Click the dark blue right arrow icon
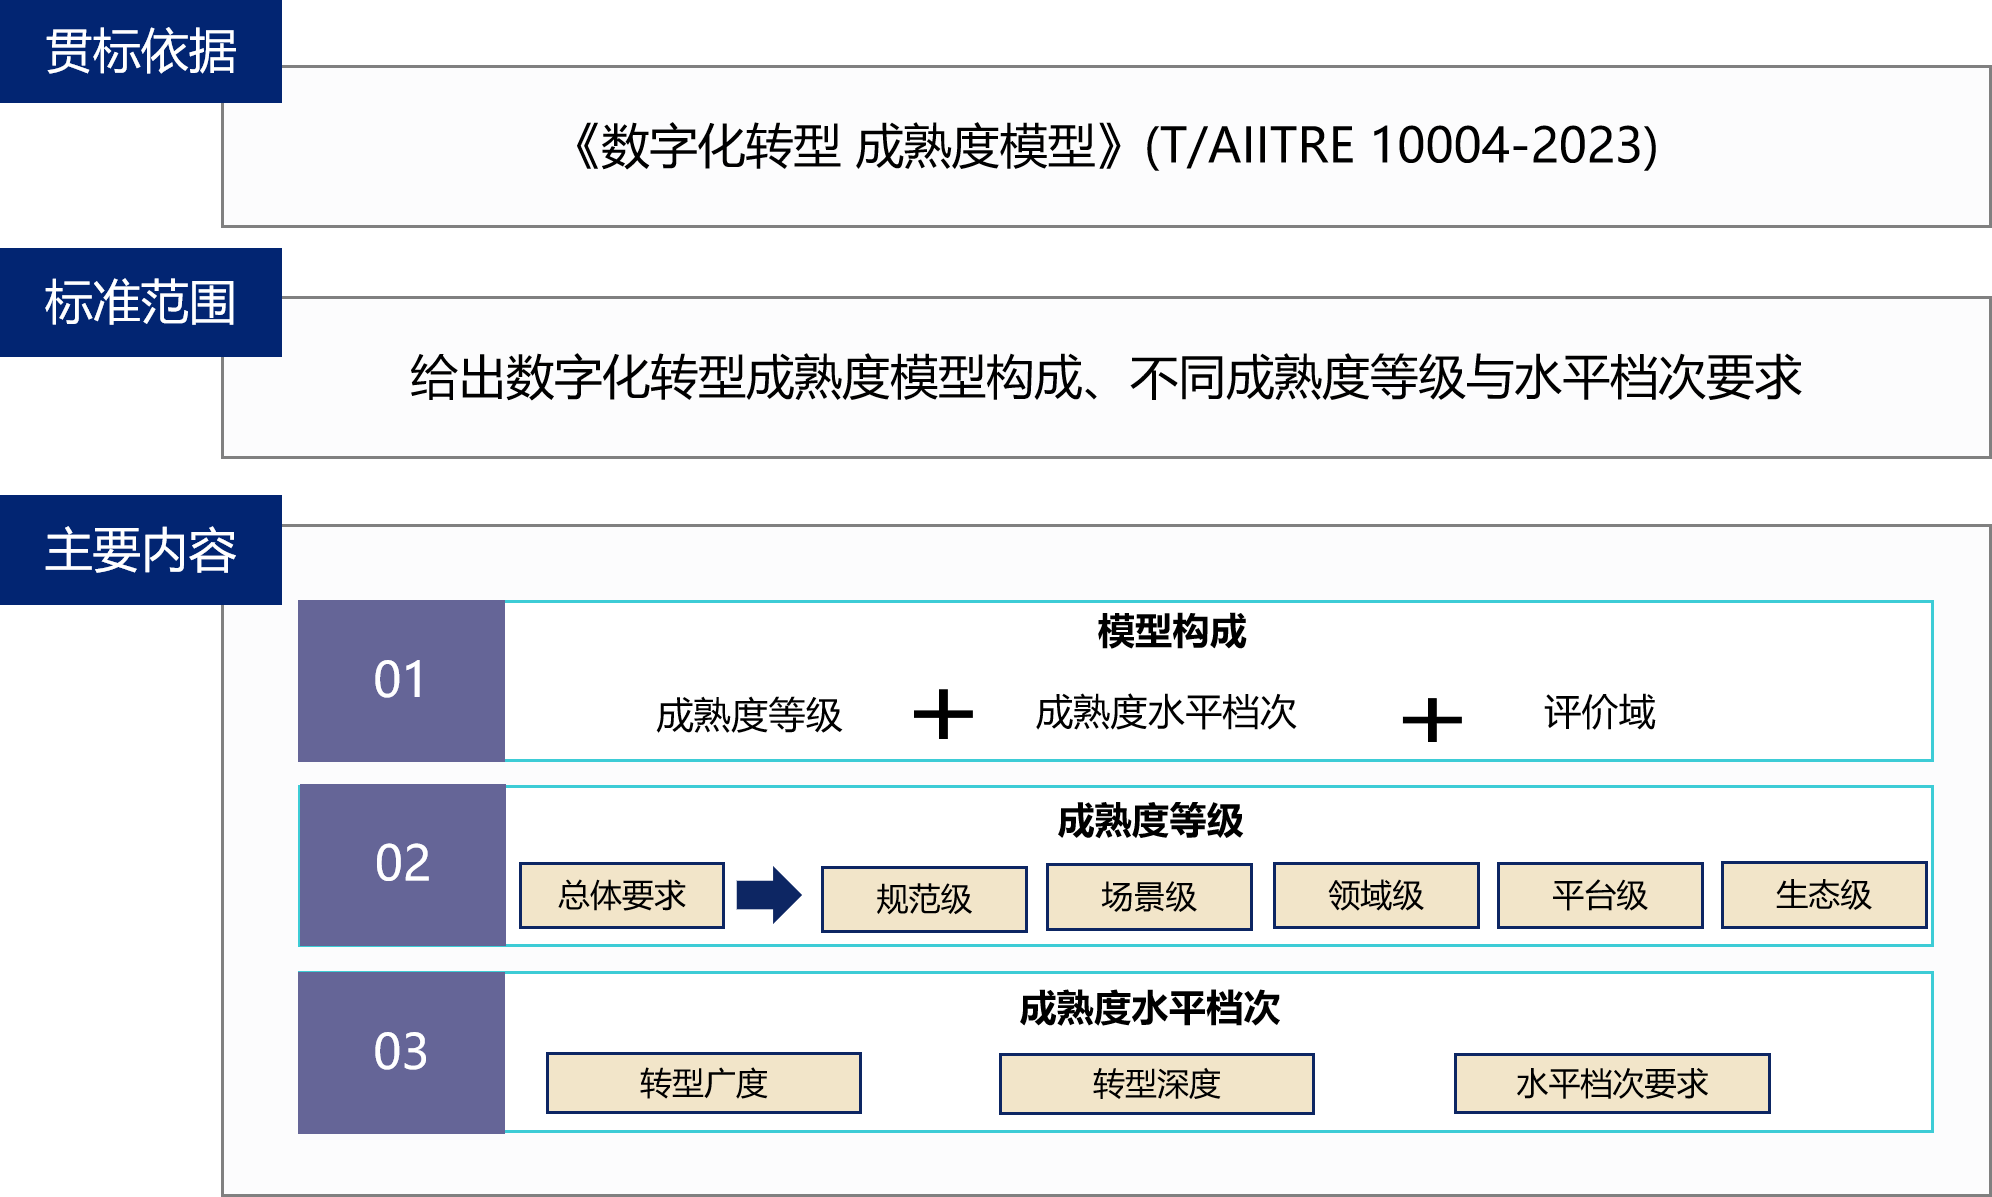Image resolution: width=1992 pixels, height=1197 pixels. (768, 895)
